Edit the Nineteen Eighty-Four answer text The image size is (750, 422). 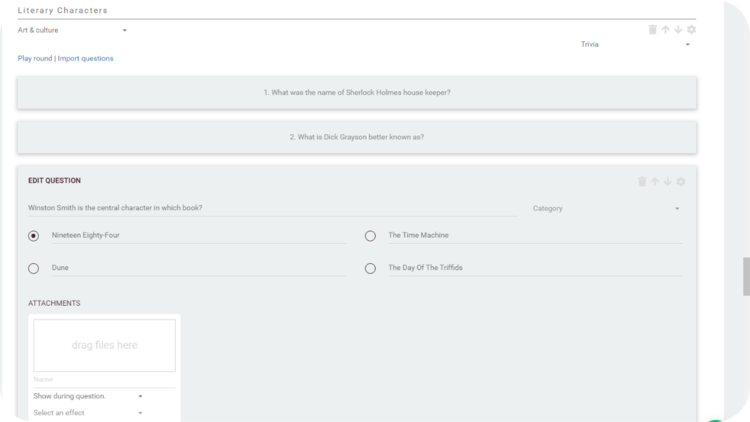[x=199, y=235]
